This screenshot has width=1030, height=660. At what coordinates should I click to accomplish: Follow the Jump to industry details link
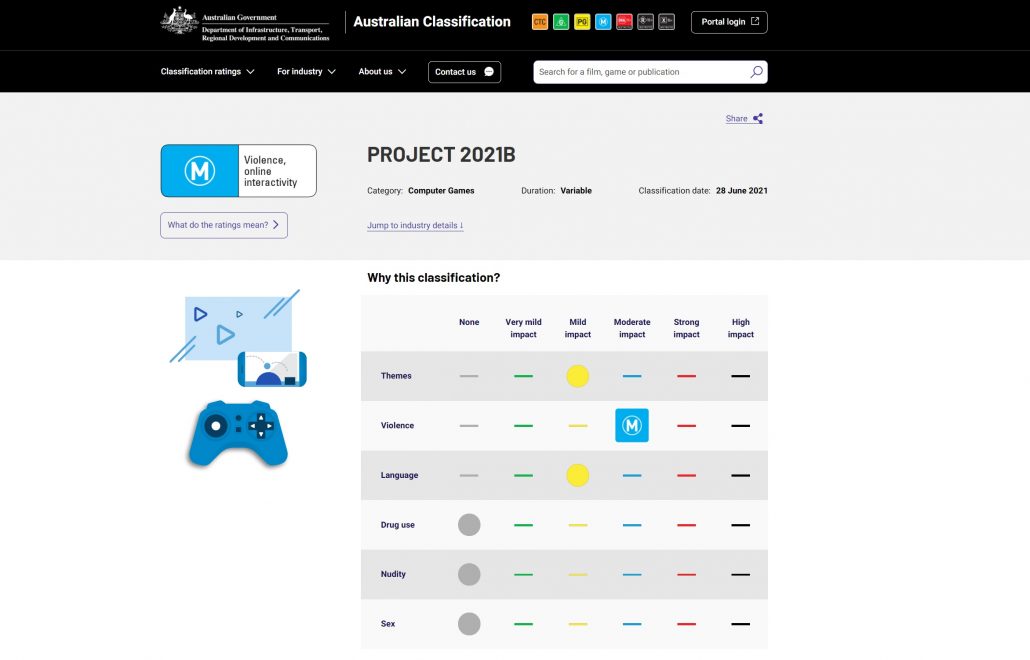[415, 225]
